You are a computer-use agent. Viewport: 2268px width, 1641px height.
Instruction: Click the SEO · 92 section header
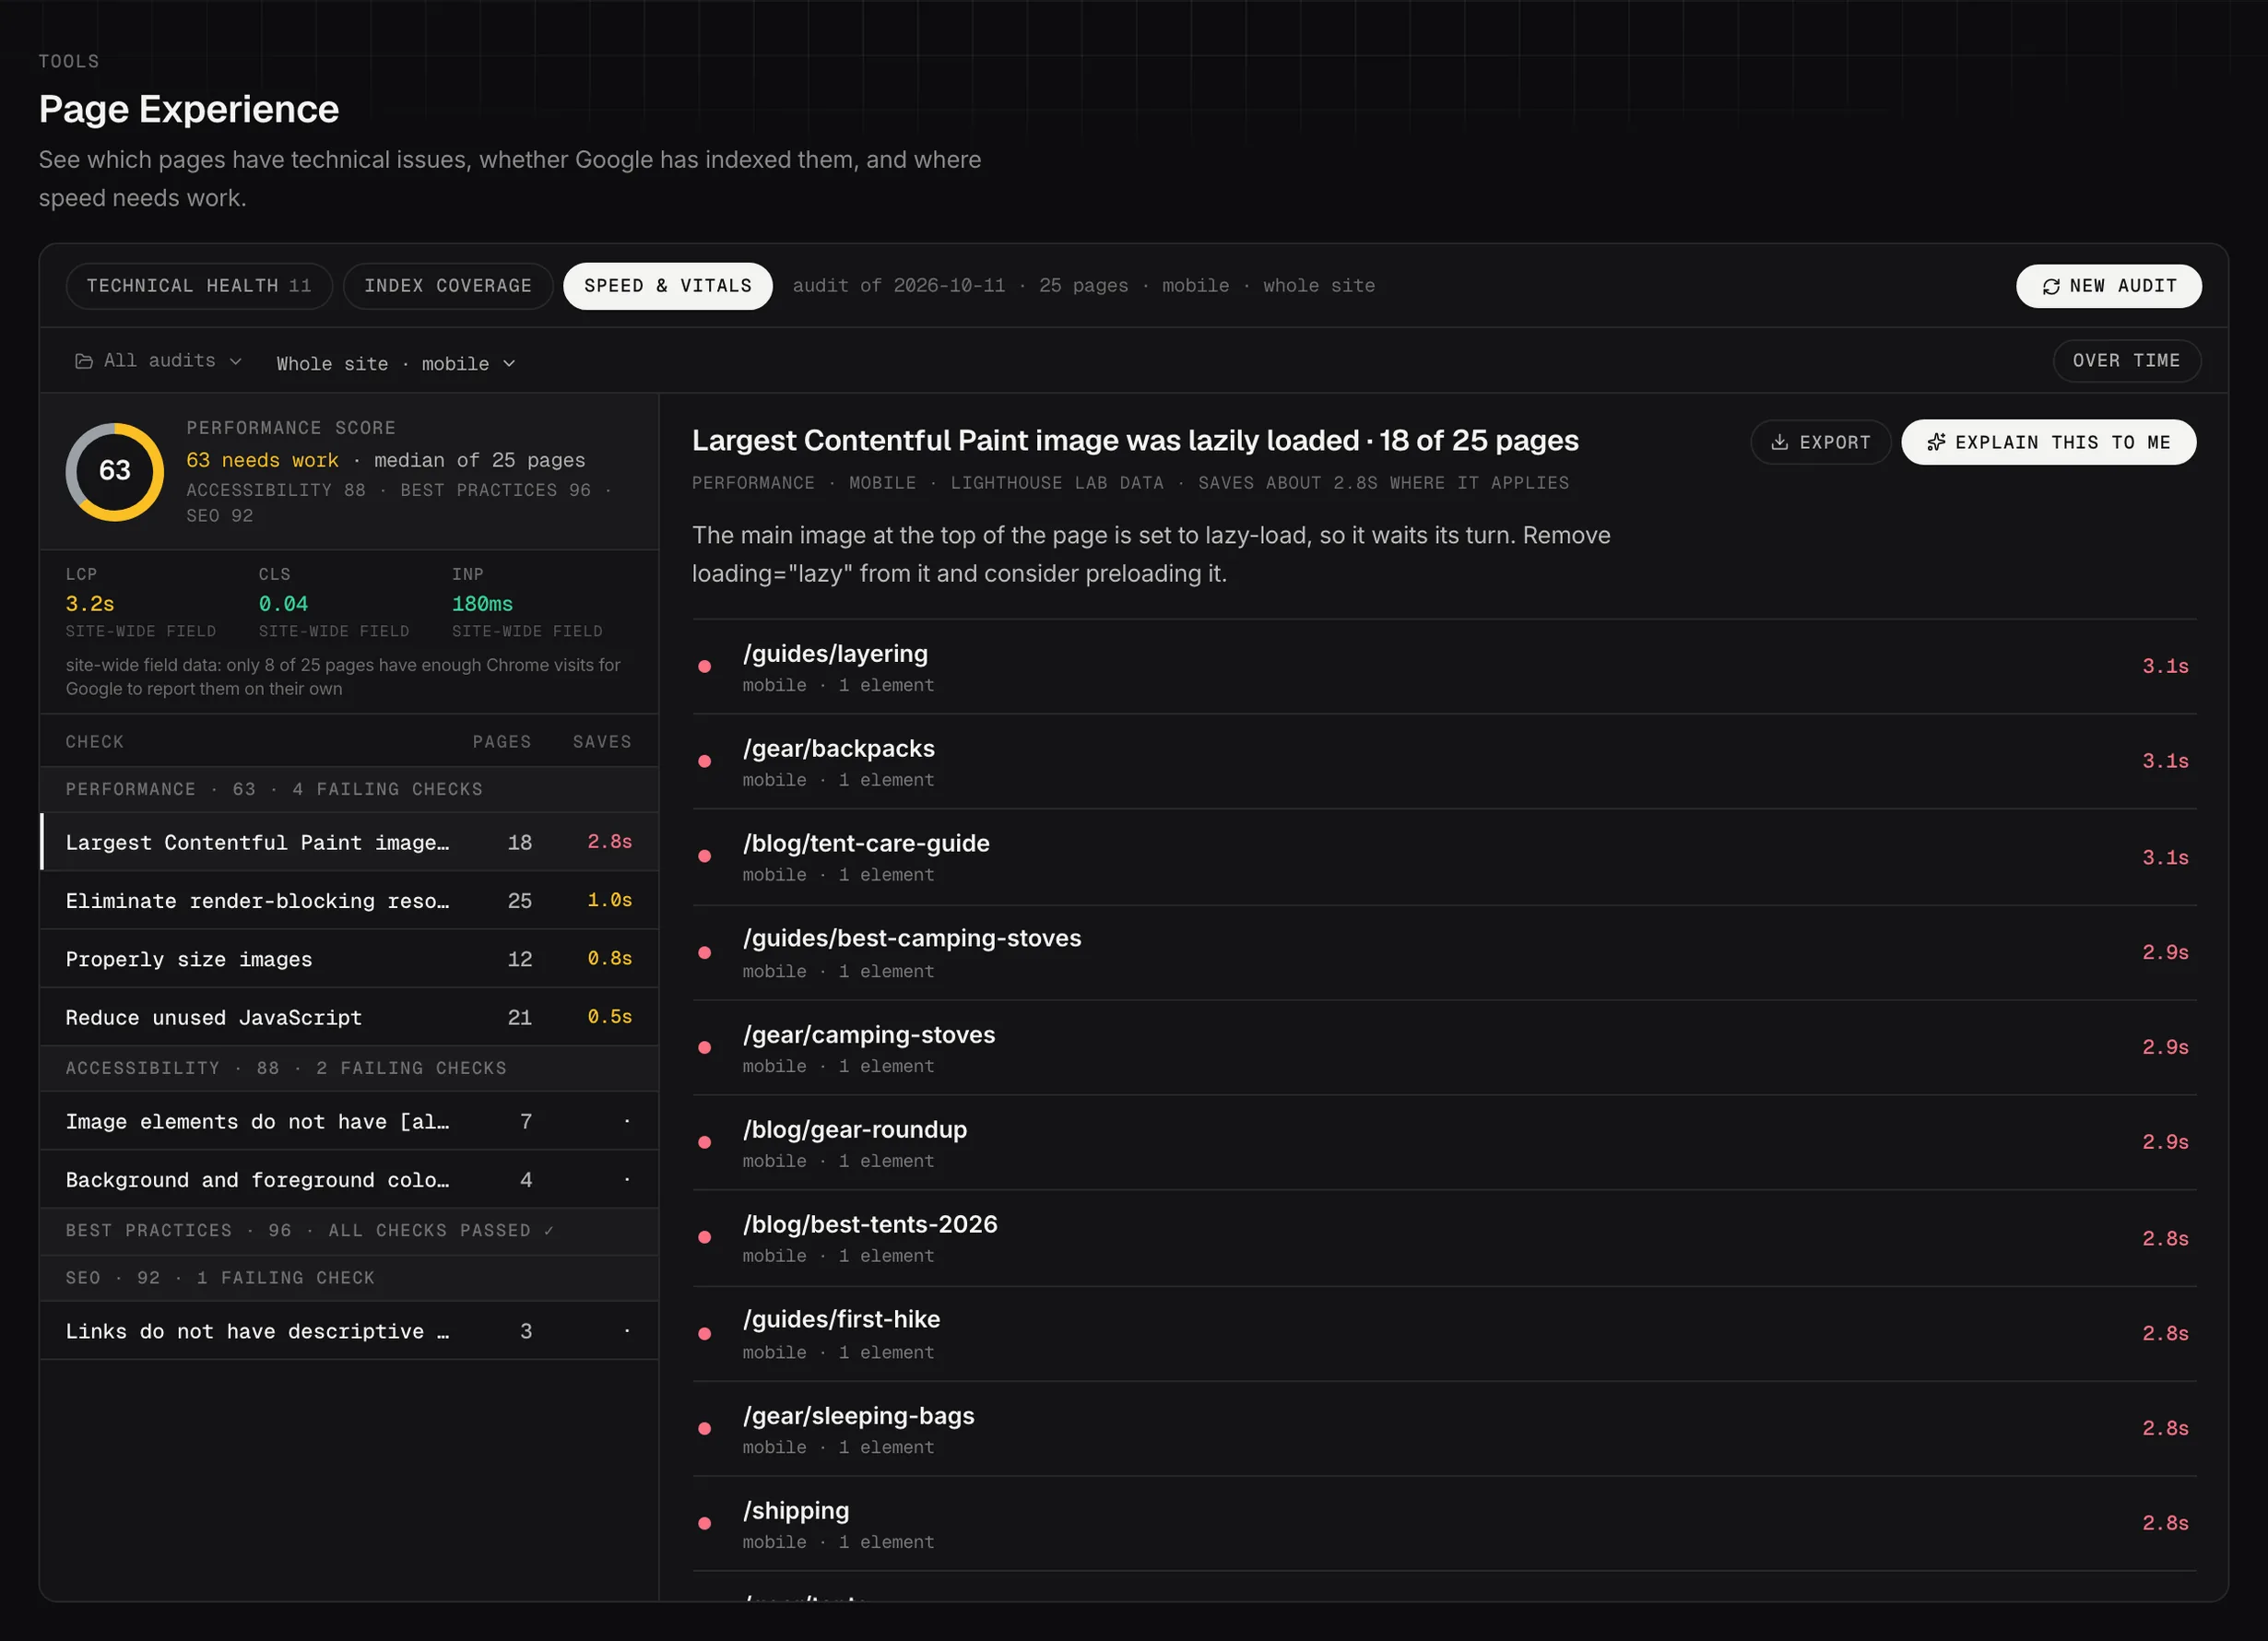349,1279
